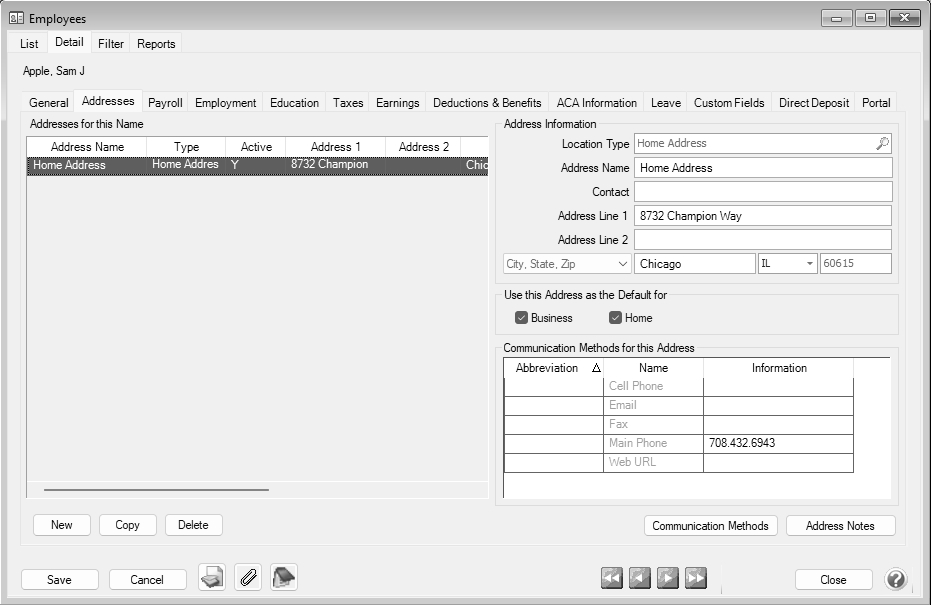The height and width of the screenshot is (605, 931).
Task: Open attachments with the paperclip icon
Action: point(248,578)
